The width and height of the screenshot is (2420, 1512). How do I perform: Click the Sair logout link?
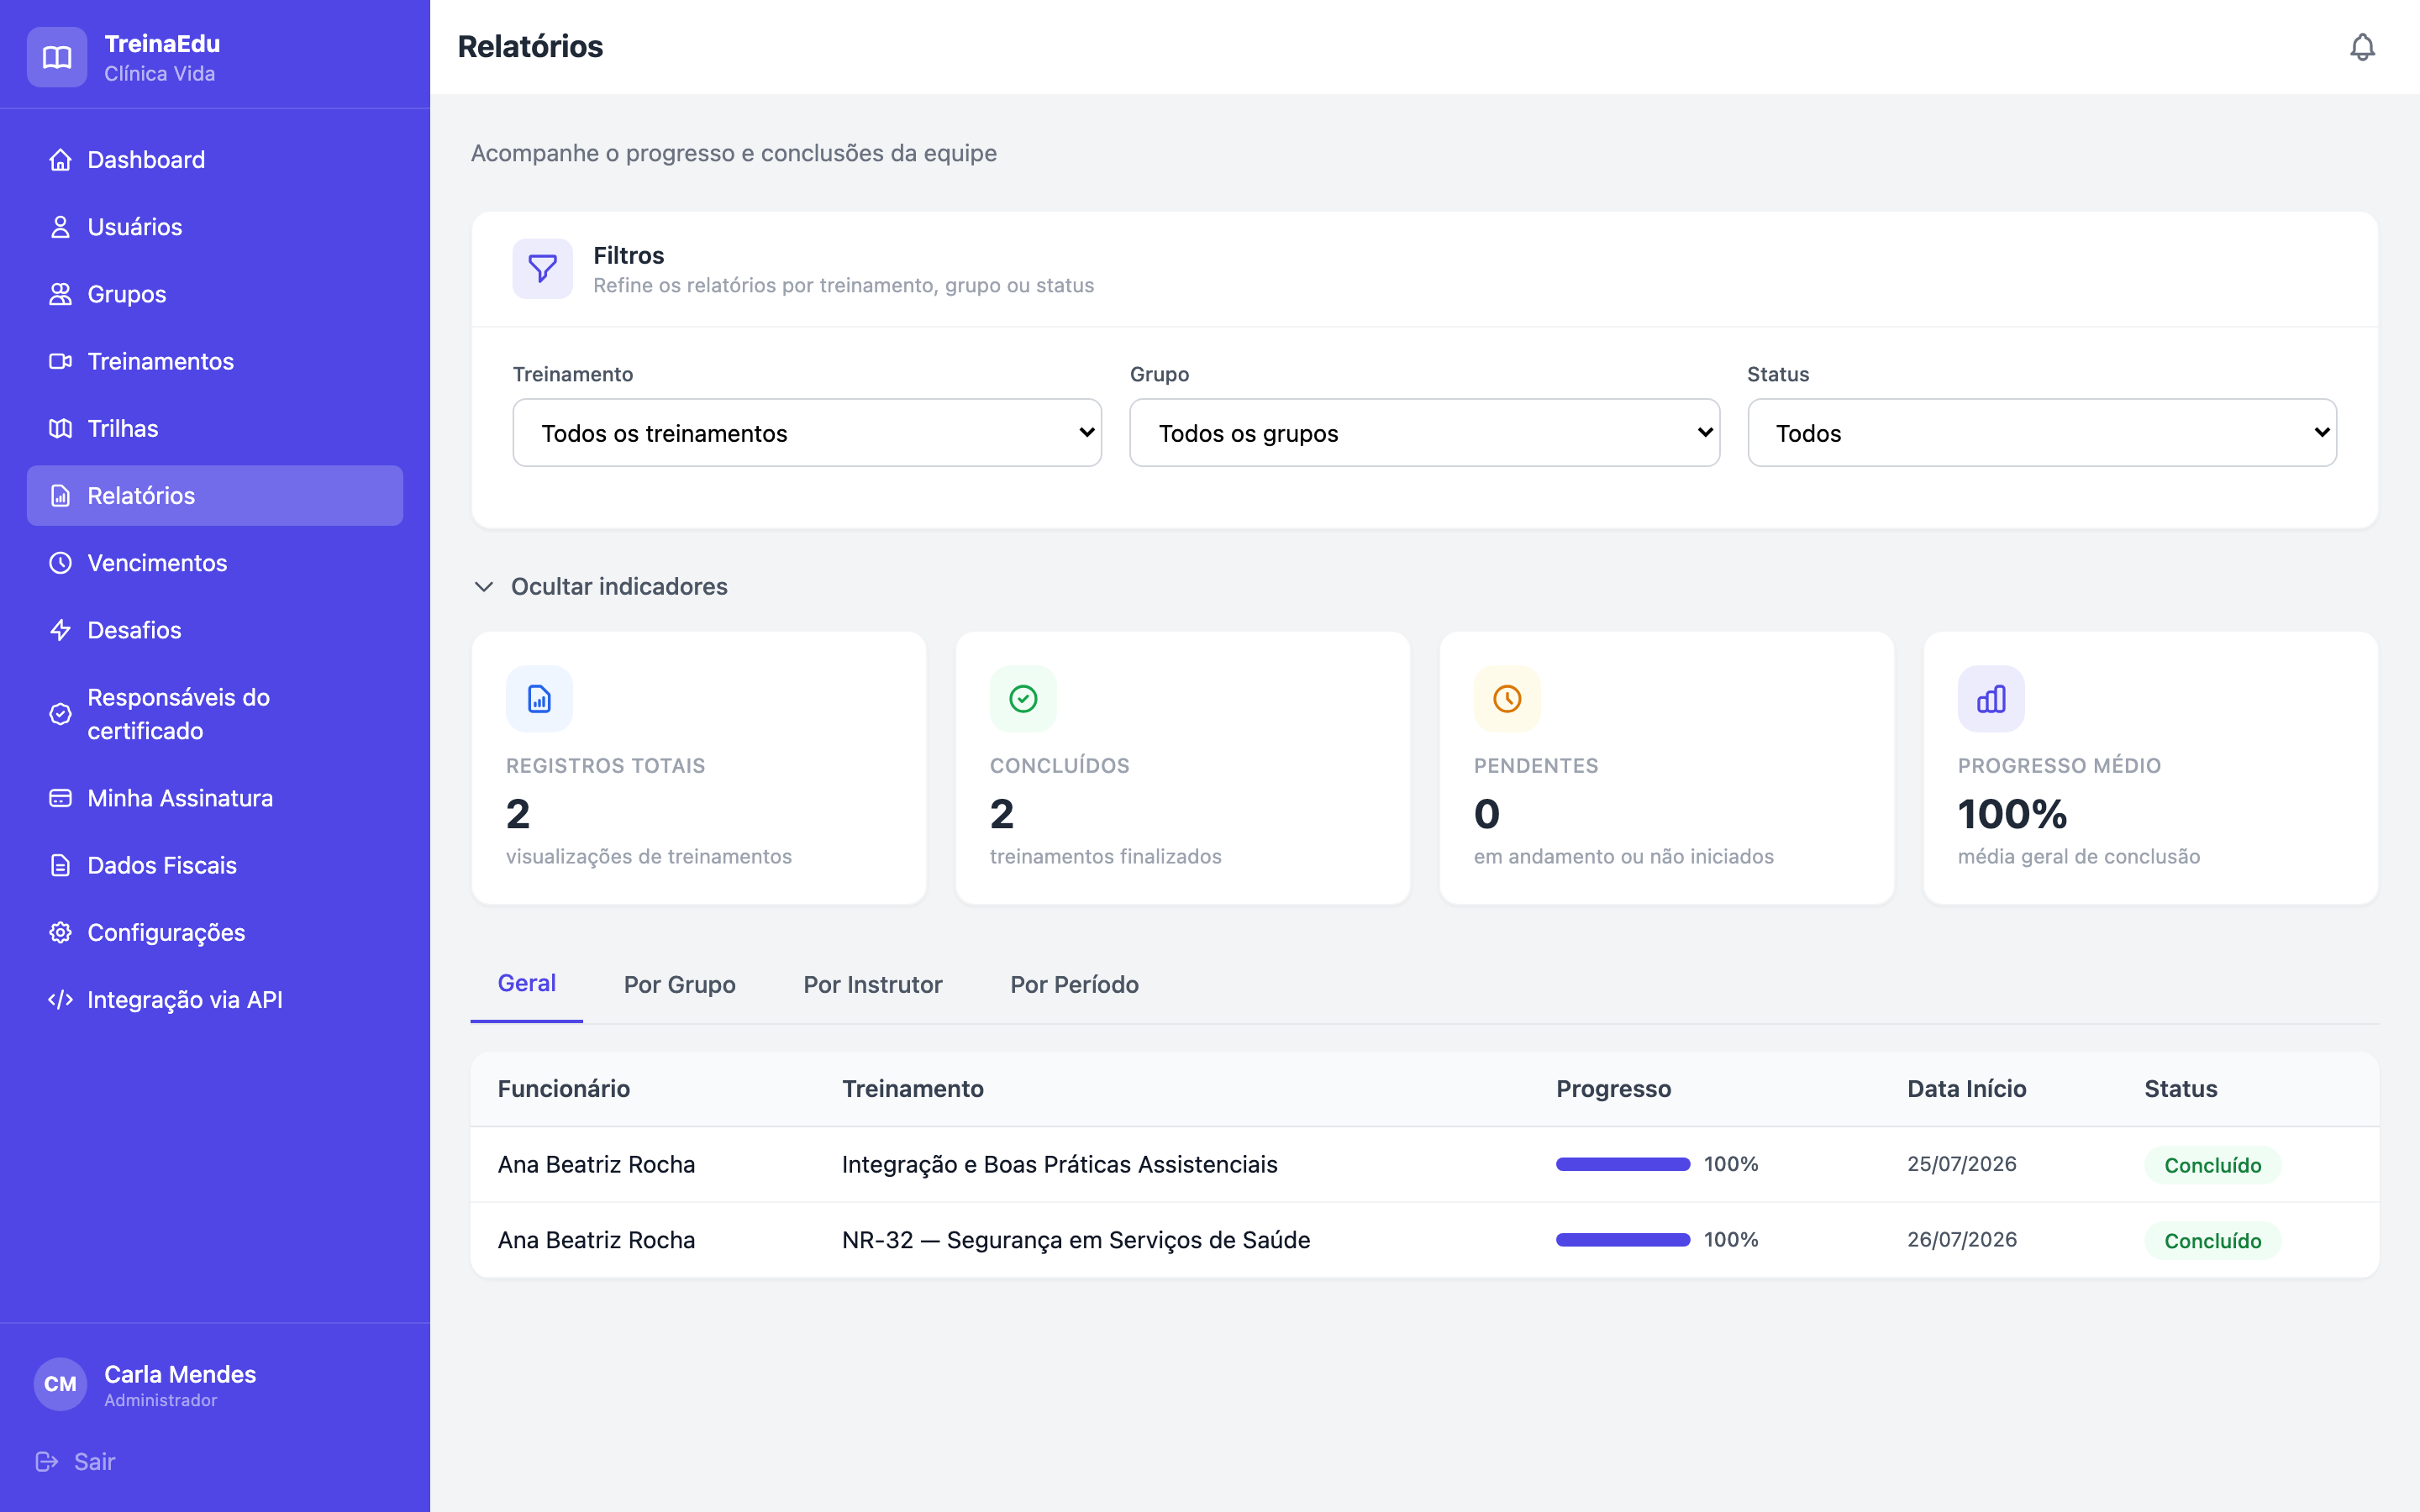[x=75, y=1462]
